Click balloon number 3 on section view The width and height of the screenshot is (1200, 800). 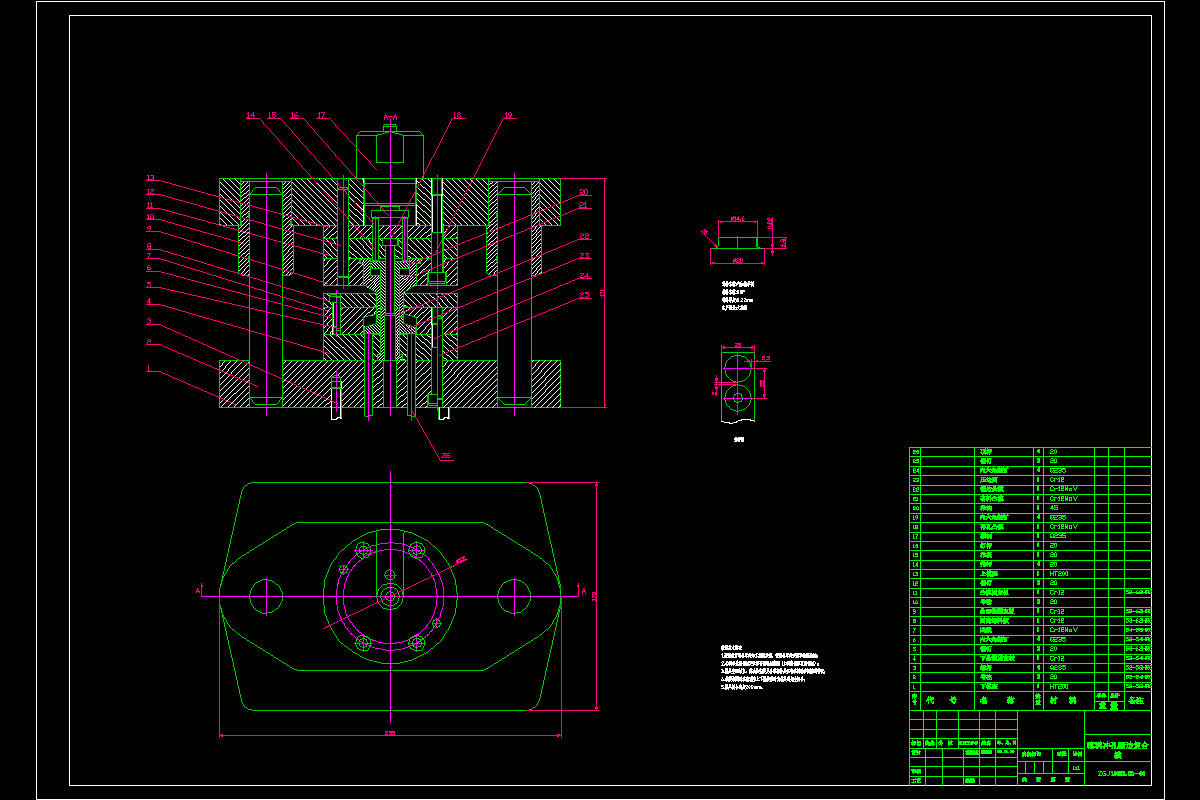(x=149, y=321)
